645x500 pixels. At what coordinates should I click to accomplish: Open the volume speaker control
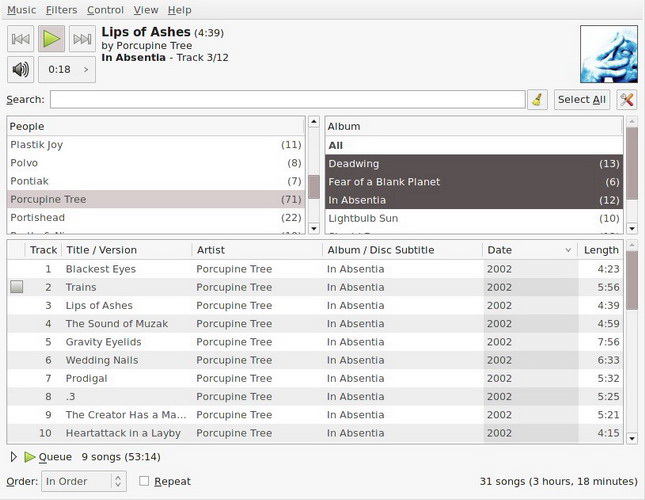click(x=20, y=69)
